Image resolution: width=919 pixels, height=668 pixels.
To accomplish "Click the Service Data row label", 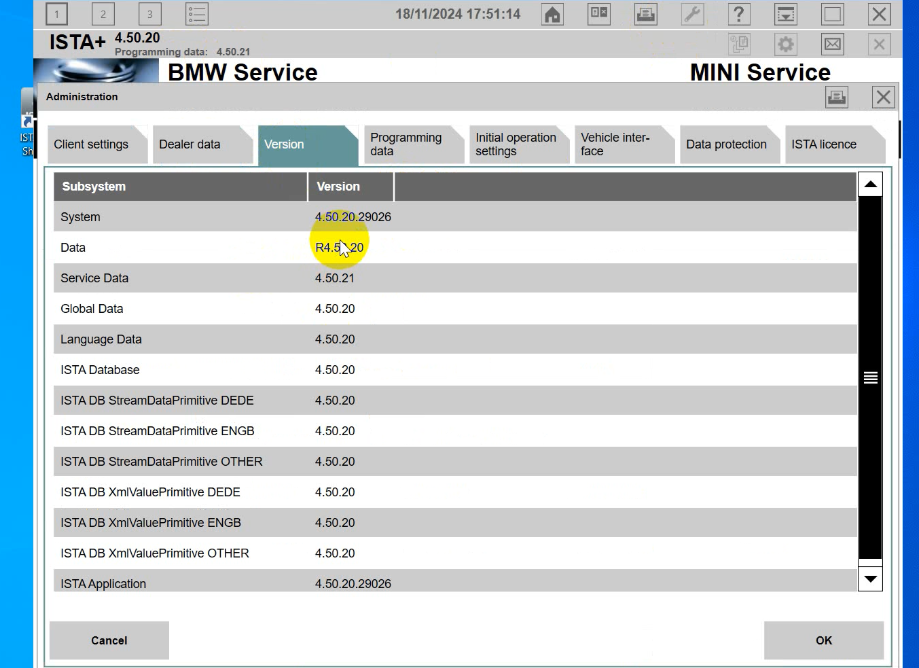I will pos(94,278).
